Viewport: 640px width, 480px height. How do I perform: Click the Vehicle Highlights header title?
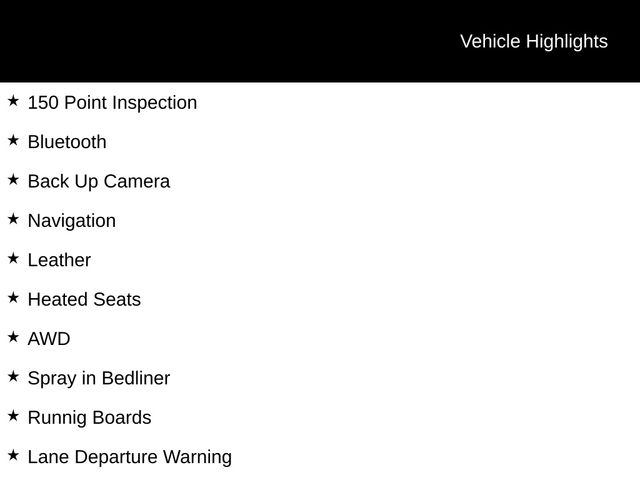tap(533, 41)
